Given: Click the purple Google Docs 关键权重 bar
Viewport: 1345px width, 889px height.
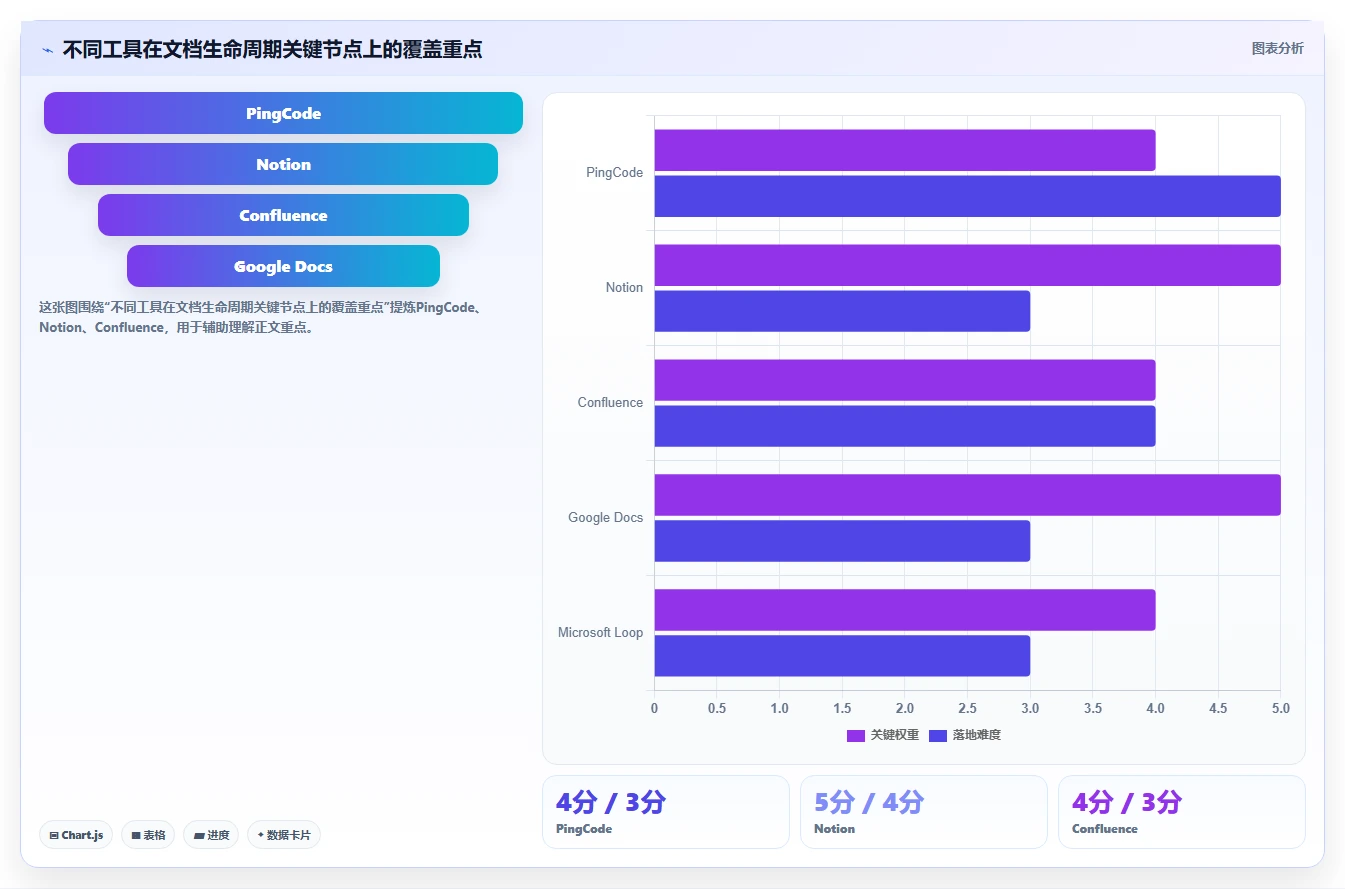Looking at the screenshot, I should pos(968,495).
